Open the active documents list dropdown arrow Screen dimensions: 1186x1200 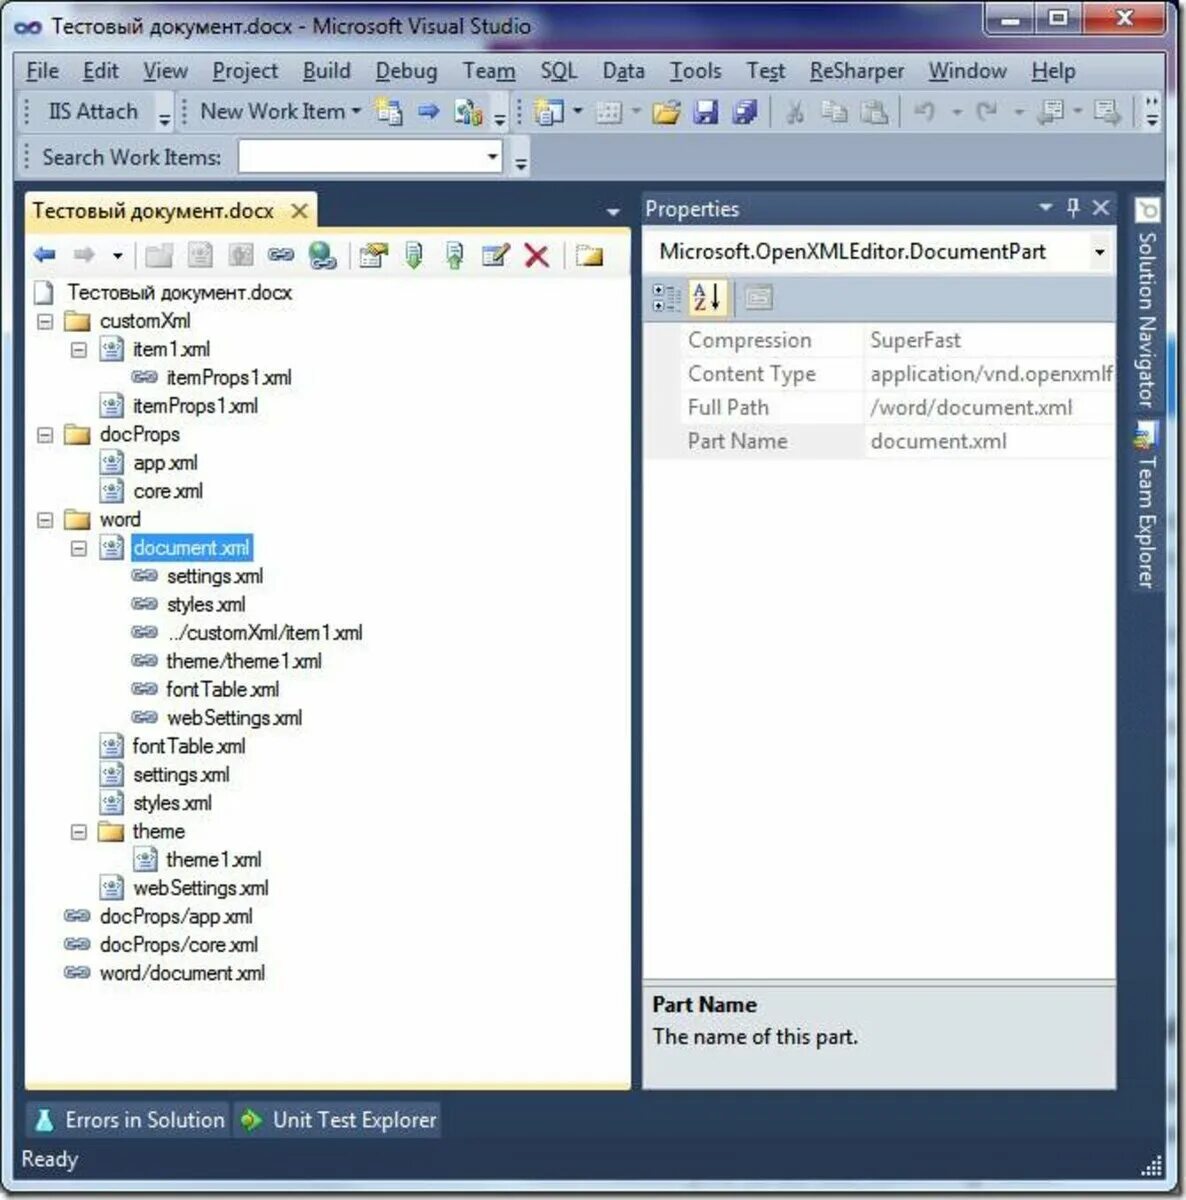pos(613,212)
